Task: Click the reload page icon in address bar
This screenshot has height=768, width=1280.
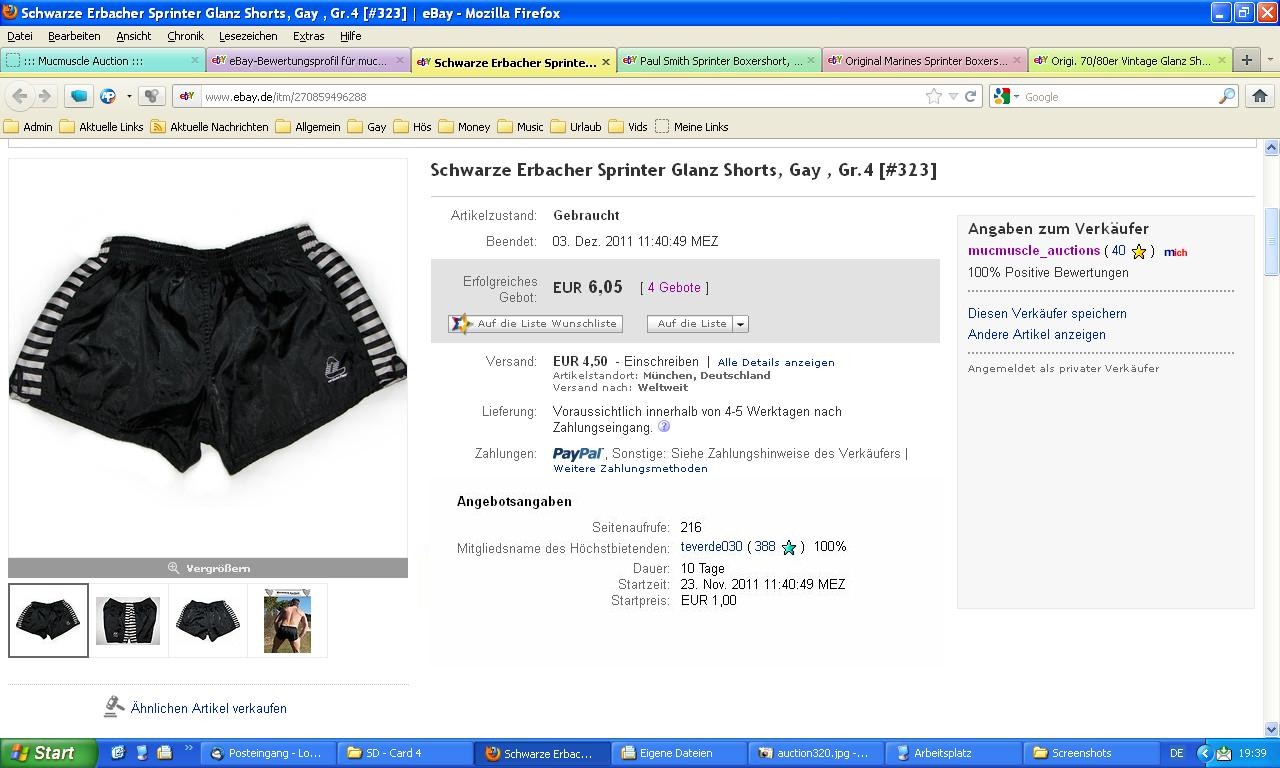Action: click(x=970, y=97)
